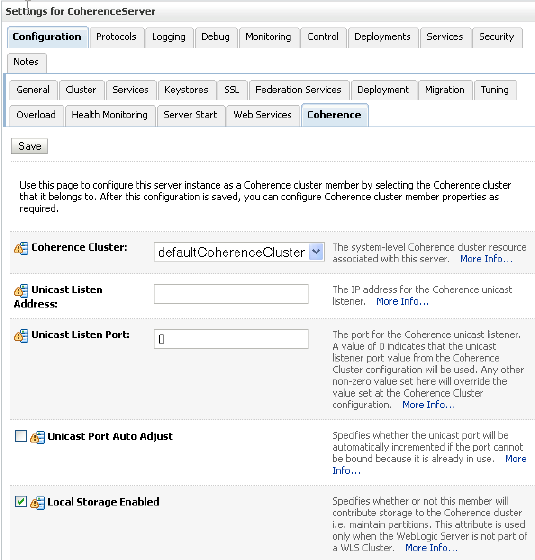Click the icon beside Unicast Listen Port

pos(21,335)
